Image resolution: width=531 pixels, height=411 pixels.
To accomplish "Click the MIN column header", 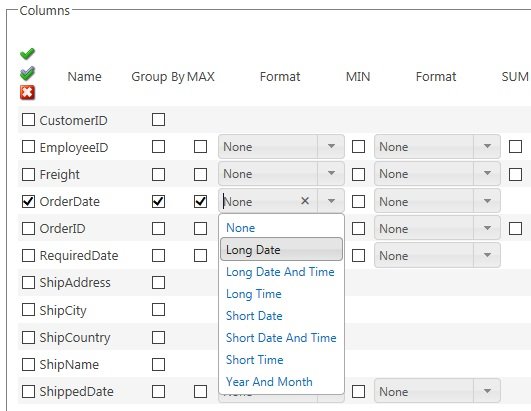I will coord(358,77).
